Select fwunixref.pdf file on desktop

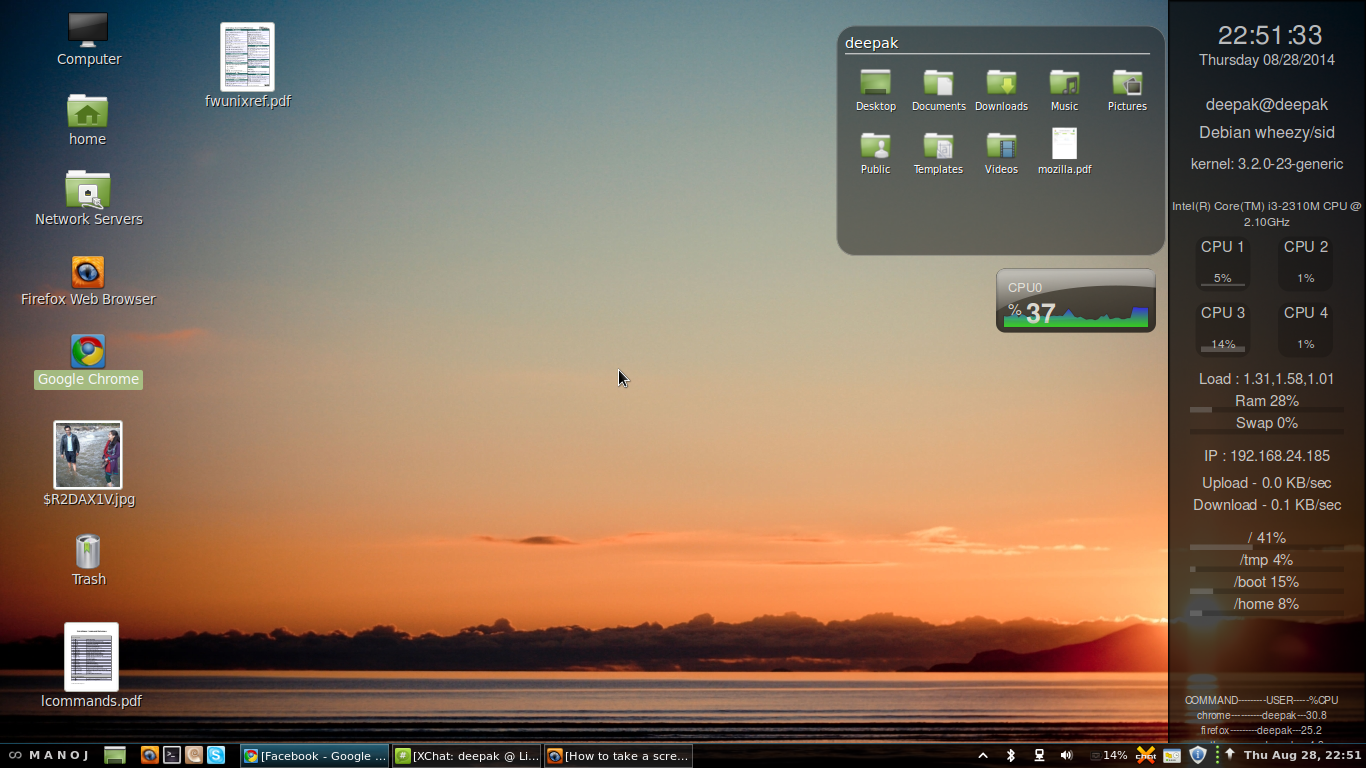pyautogui.click(x=247, y=66)
